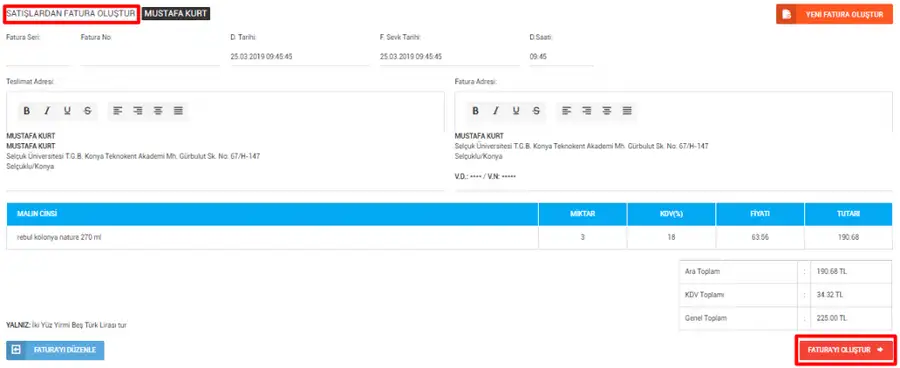Viewport: 900px width, 368px height.
Task: Click Strikethrough in Fatura Adresi editor
Action: pos(536,111)
